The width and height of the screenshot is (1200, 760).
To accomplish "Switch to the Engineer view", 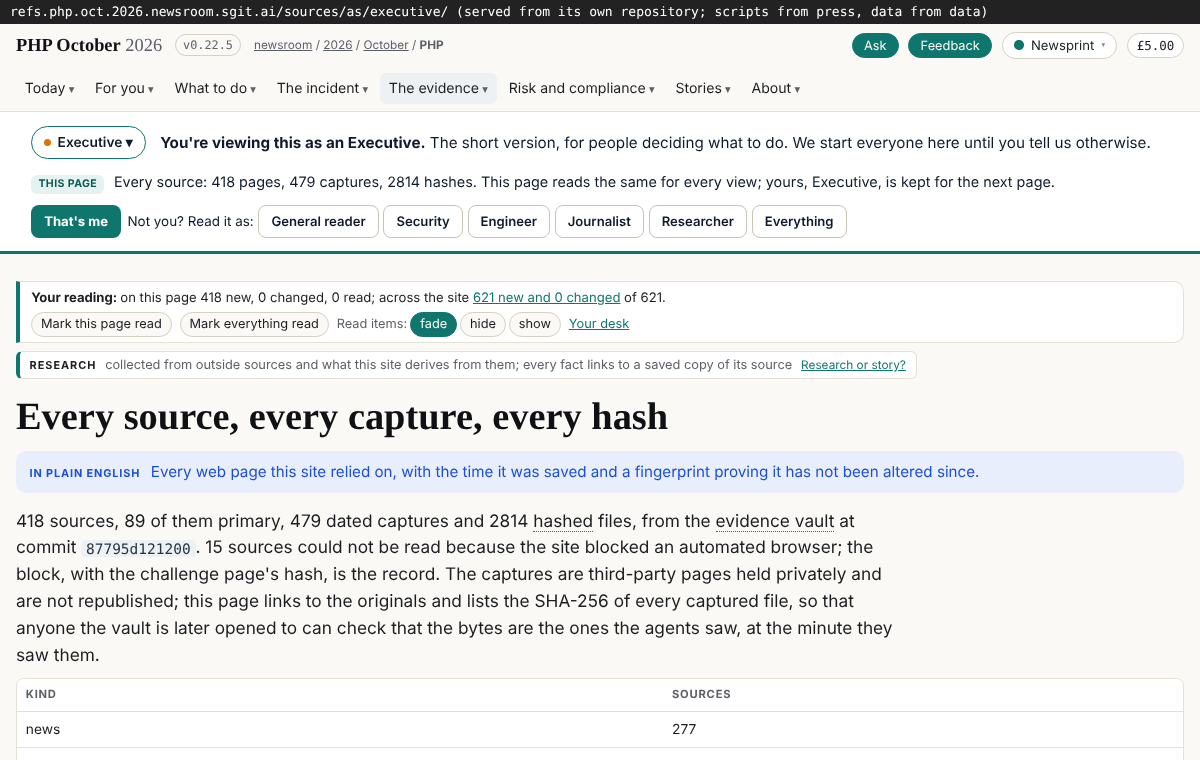I will click(x=508, y=221).
